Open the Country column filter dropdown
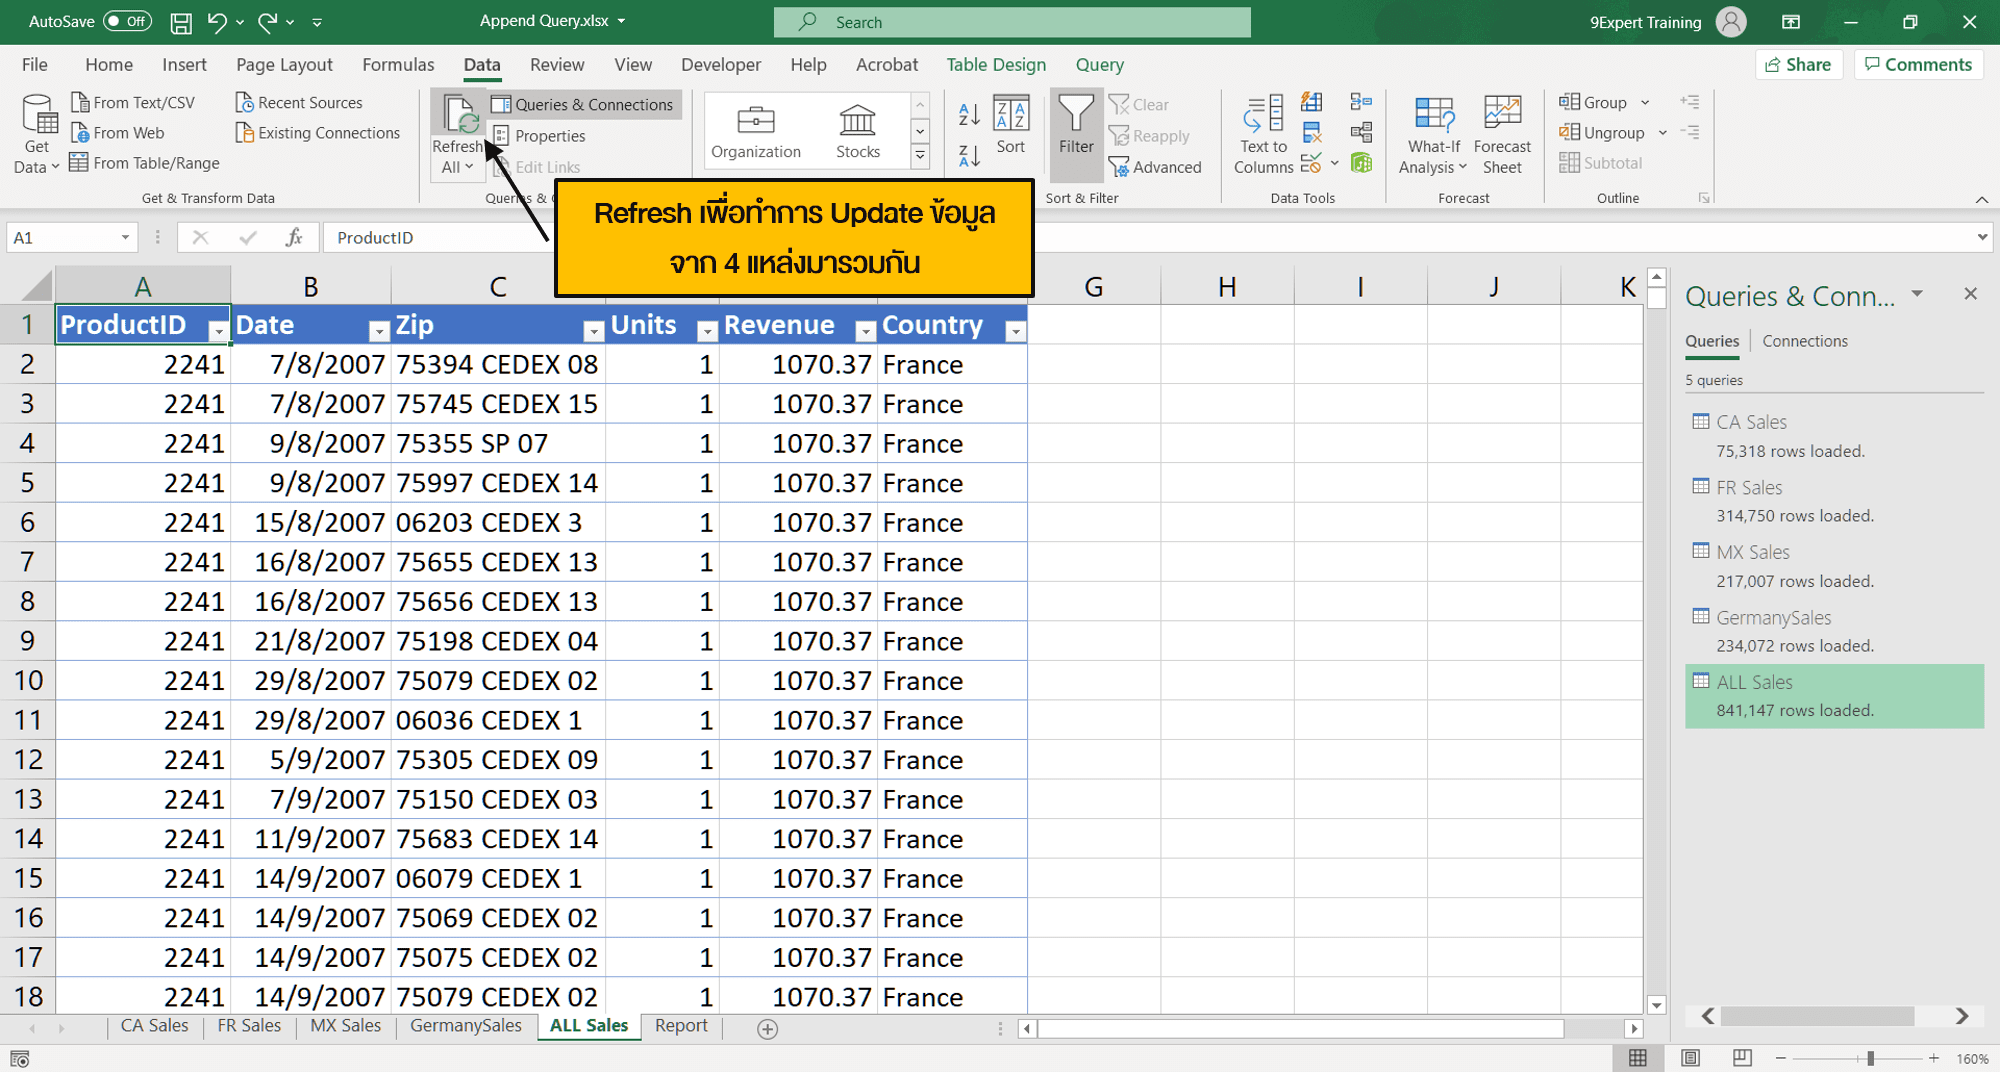The width and height of the screenshot is (2000, 1072). tap(1015, 331)
